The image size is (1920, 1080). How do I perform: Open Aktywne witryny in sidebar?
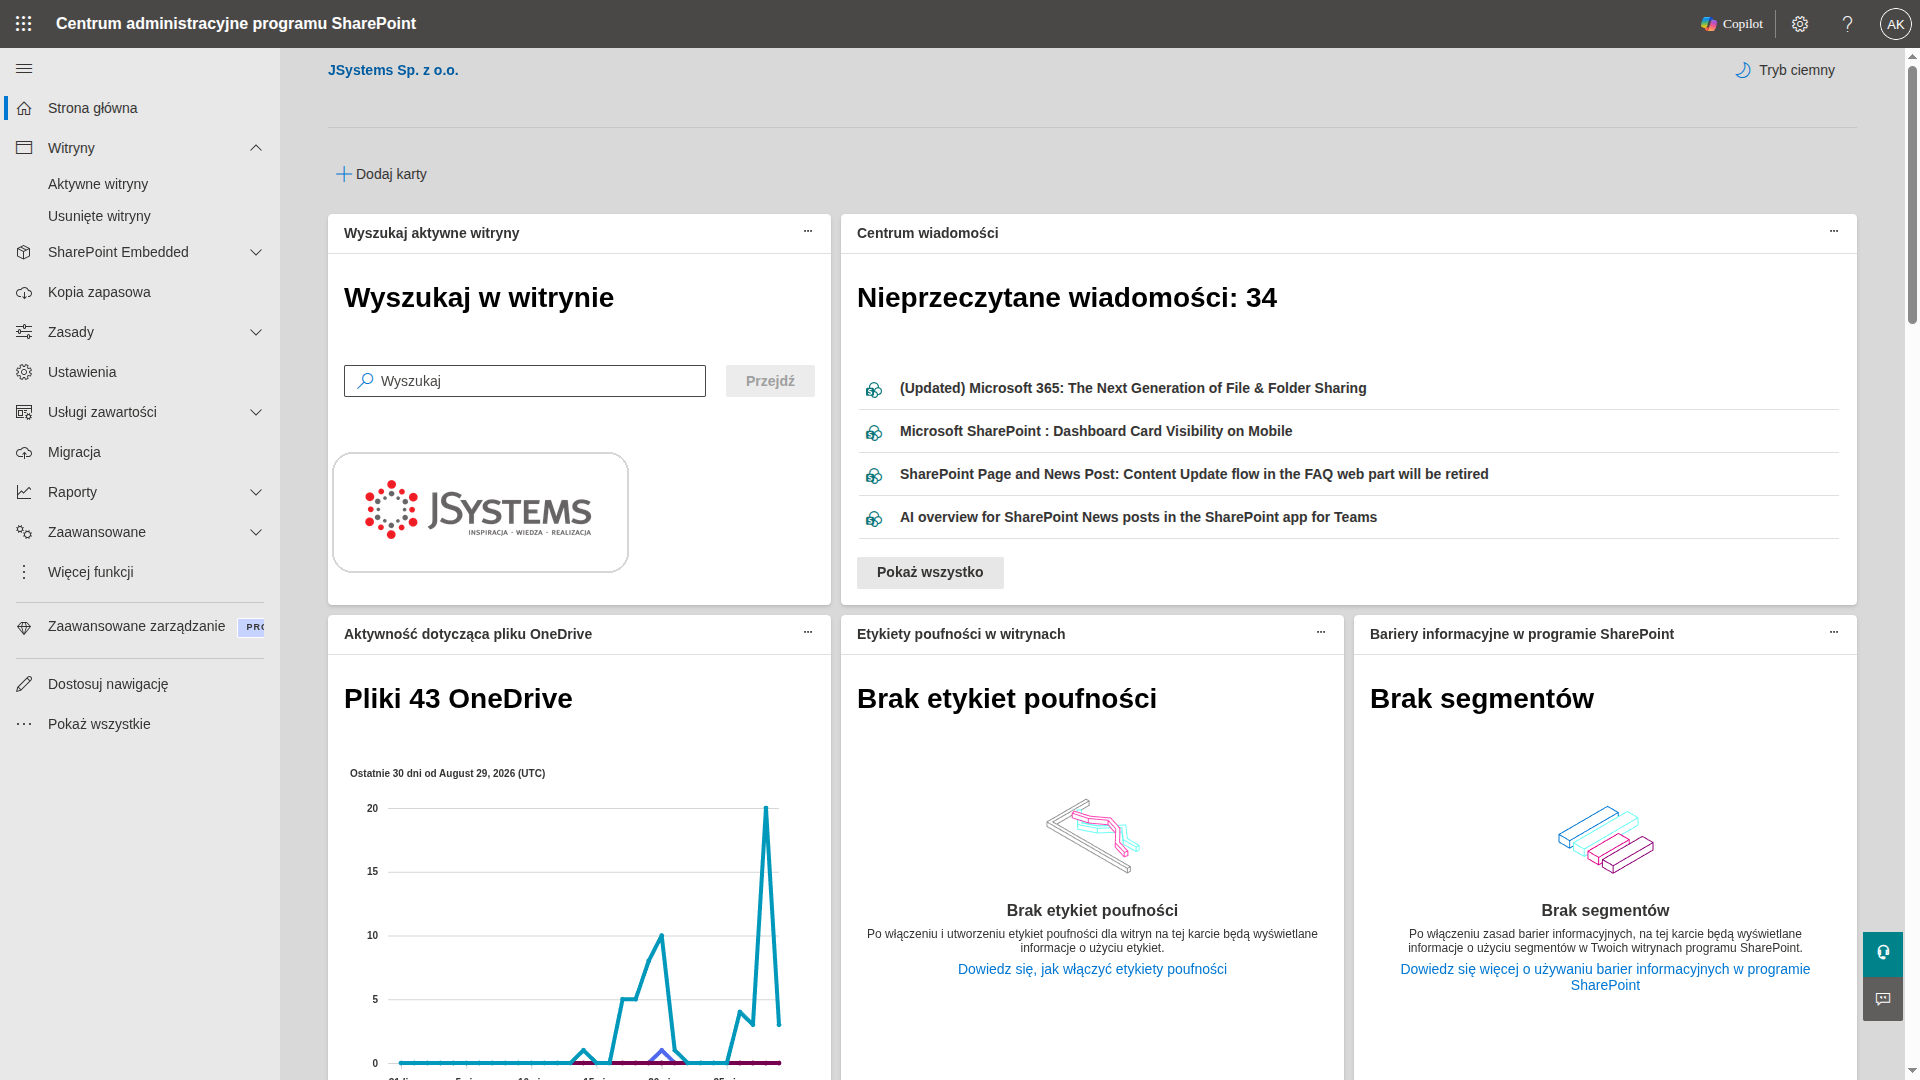[x=98, y=184]
